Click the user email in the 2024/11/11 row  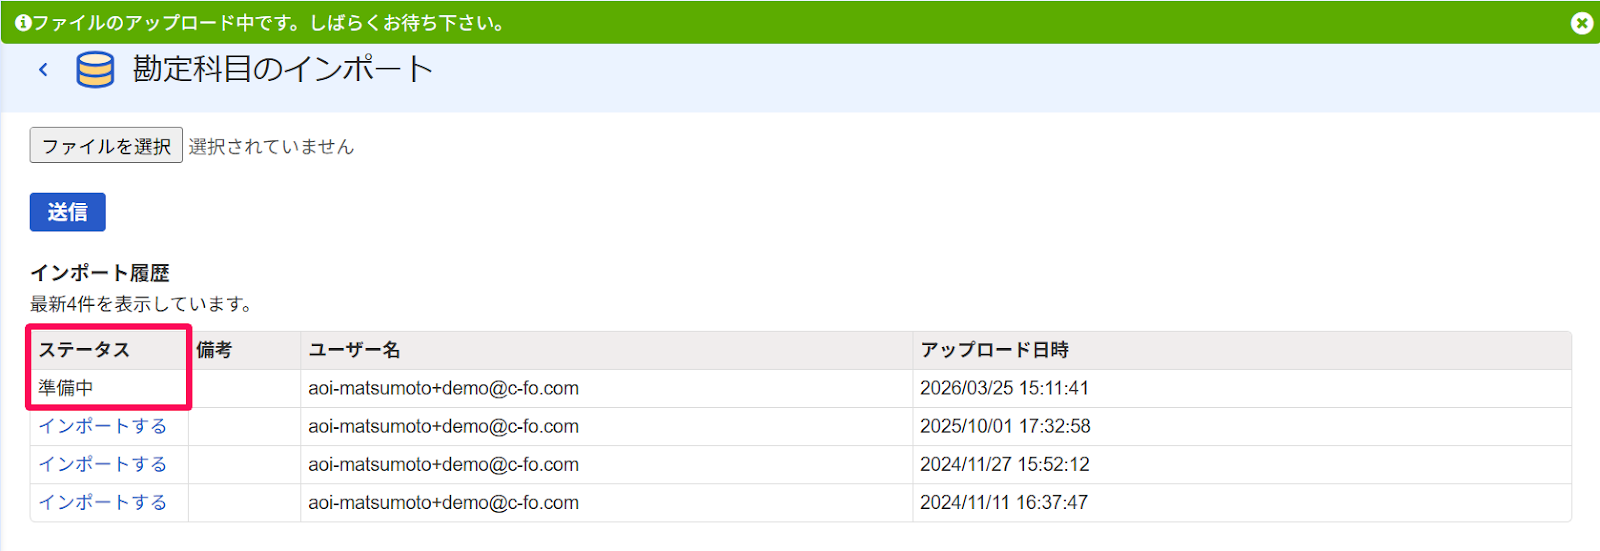click(443, 502)
